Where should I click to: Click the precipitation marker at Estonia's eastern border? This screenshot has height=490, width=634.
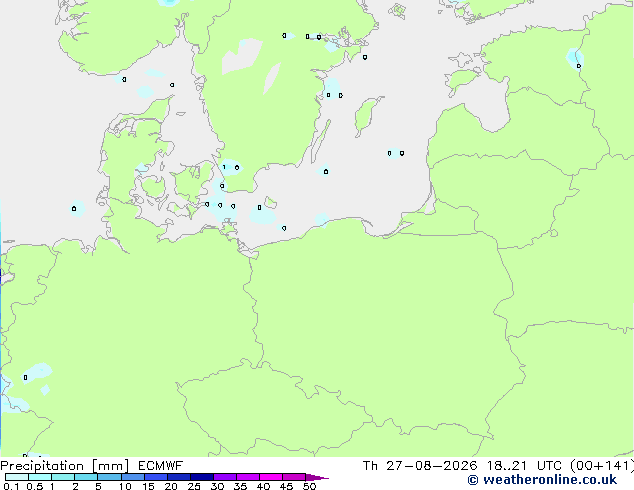pos(579,66)
